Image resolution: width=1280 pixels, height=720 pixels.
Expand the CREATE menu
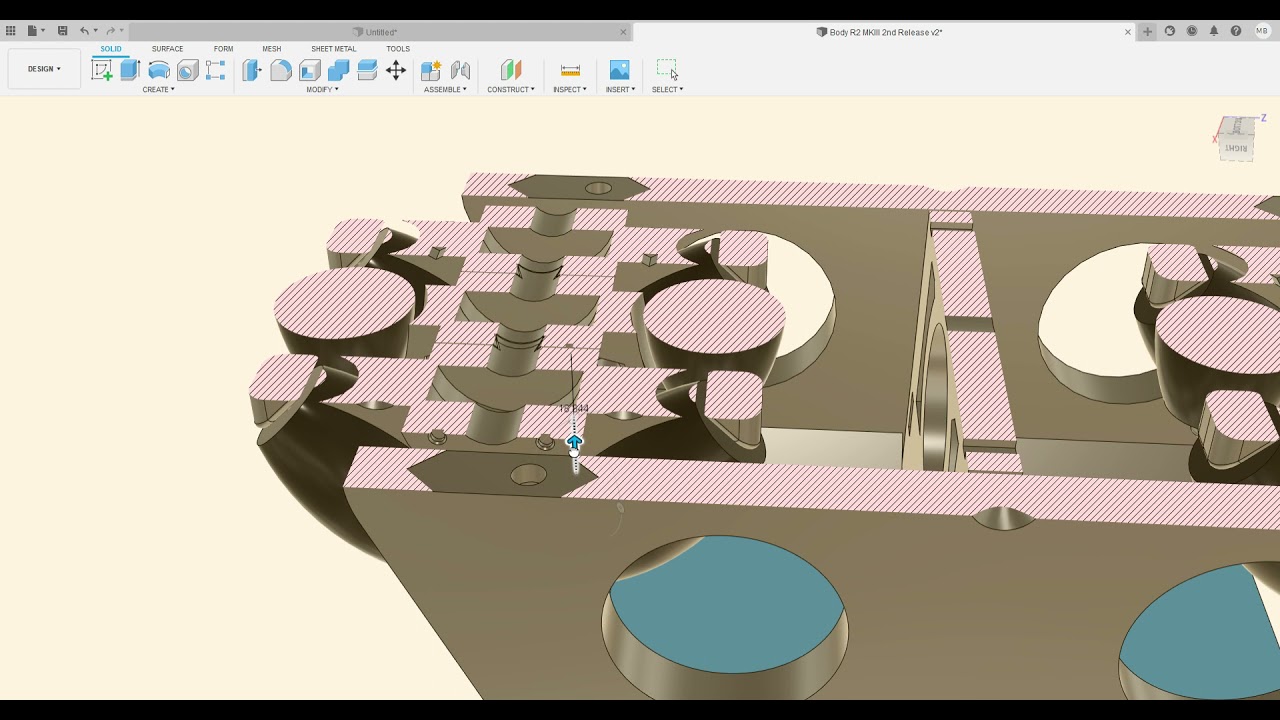[x=158, y=90]
